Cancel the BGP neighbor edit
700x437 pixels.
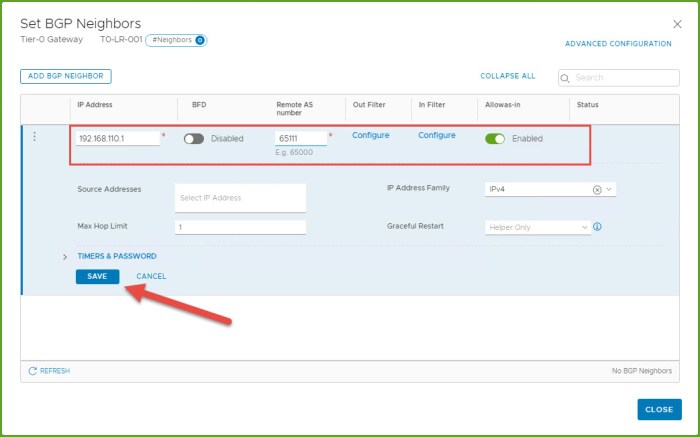[151, 276]
